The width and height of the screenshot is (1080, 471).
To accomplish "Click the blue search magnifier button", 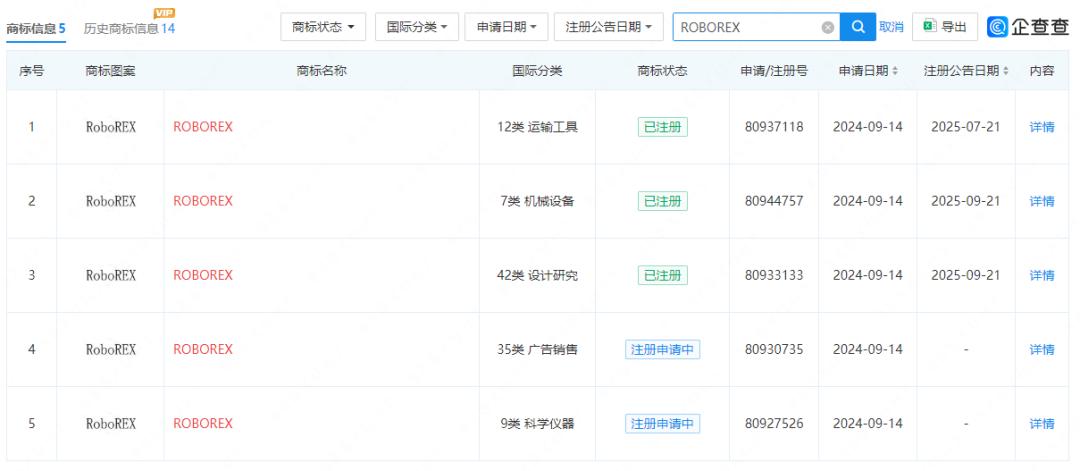I will (x=857, y=27).
